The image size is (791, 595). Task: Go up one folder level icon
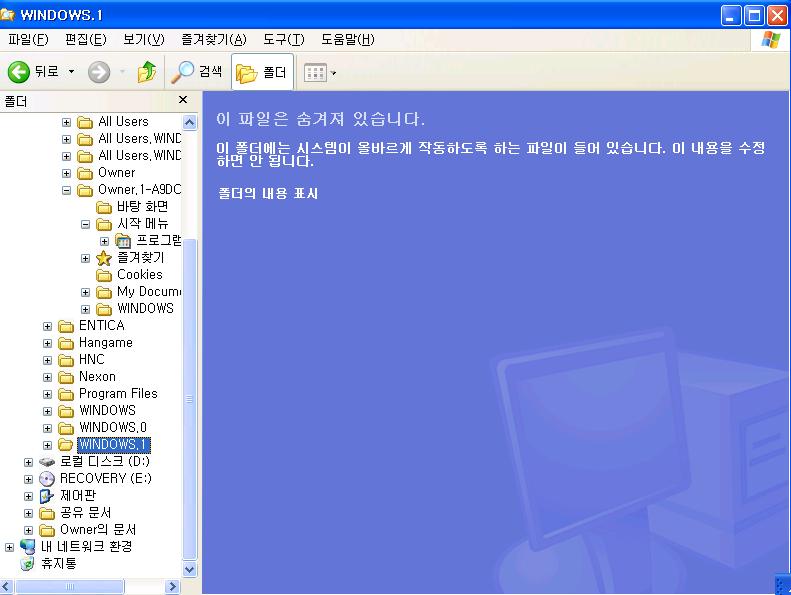[146, 72]
